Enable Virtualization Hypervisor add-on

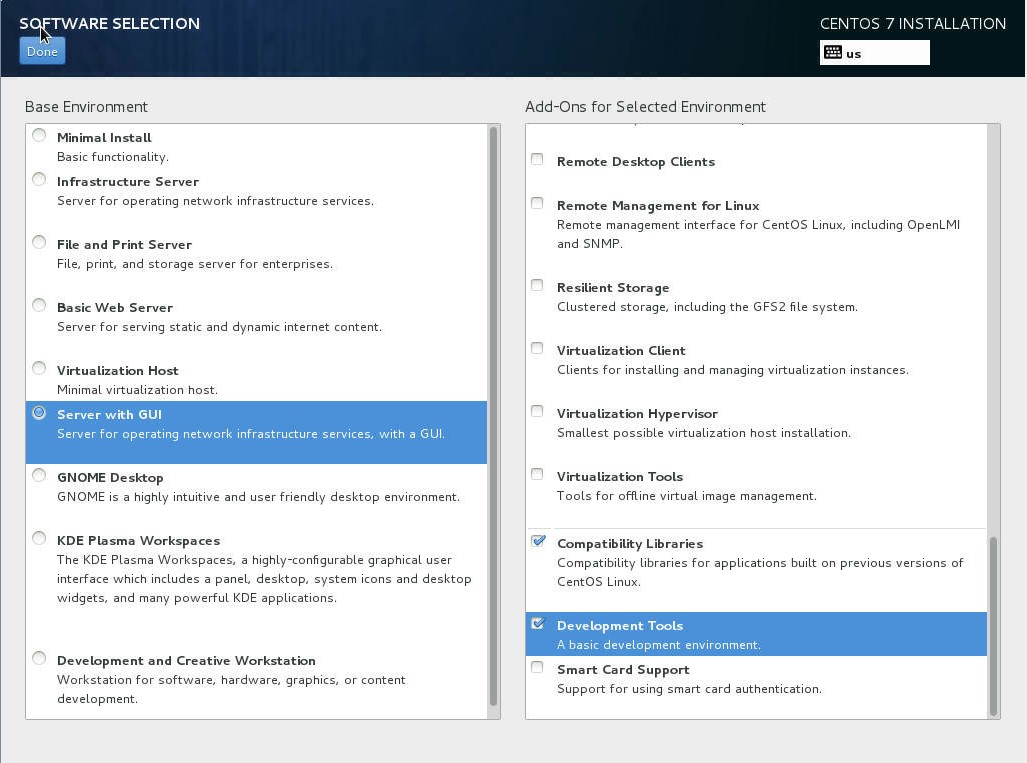[538, 412]
